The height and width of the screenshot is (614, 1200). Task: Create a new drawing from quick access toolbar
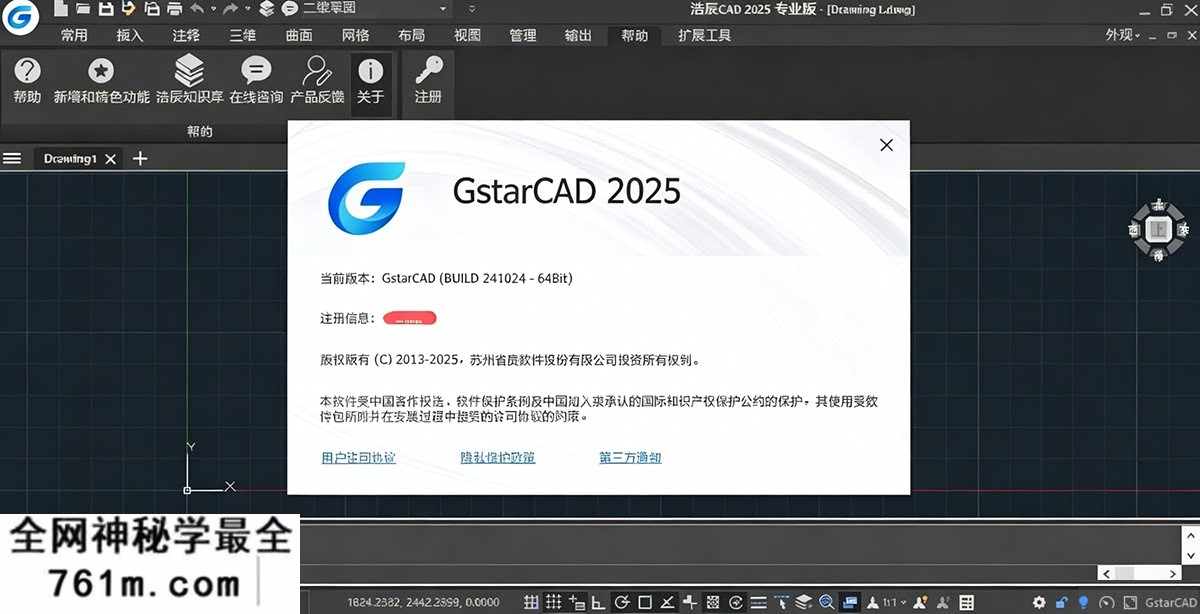61,9
